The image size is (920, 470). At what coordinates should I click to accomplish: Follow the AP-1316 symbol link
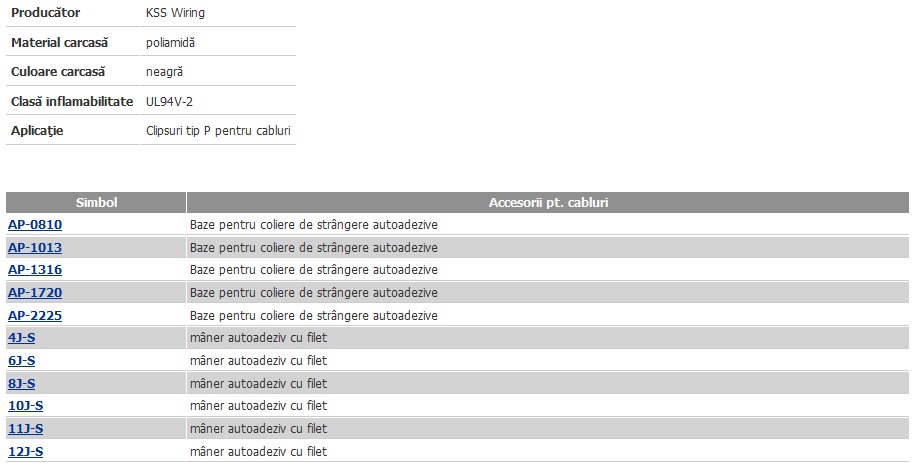[x=35, y=270]
